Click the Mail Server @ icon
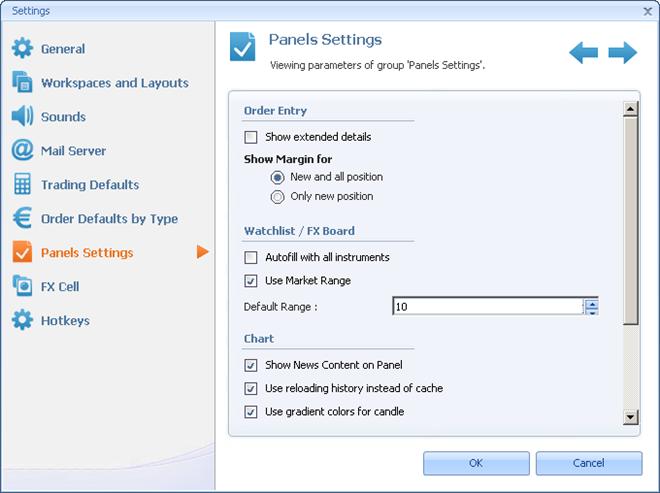The height and width of the screenshot is (493, 660). pos(22,151)
